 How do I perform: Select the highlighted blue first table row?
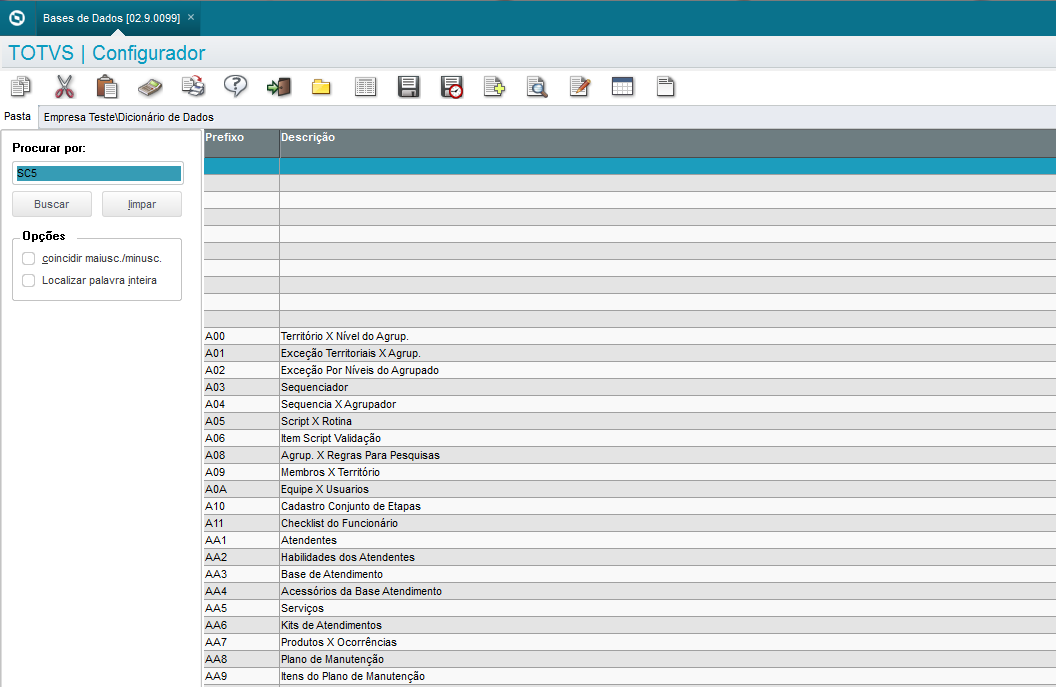pos(630,166)
